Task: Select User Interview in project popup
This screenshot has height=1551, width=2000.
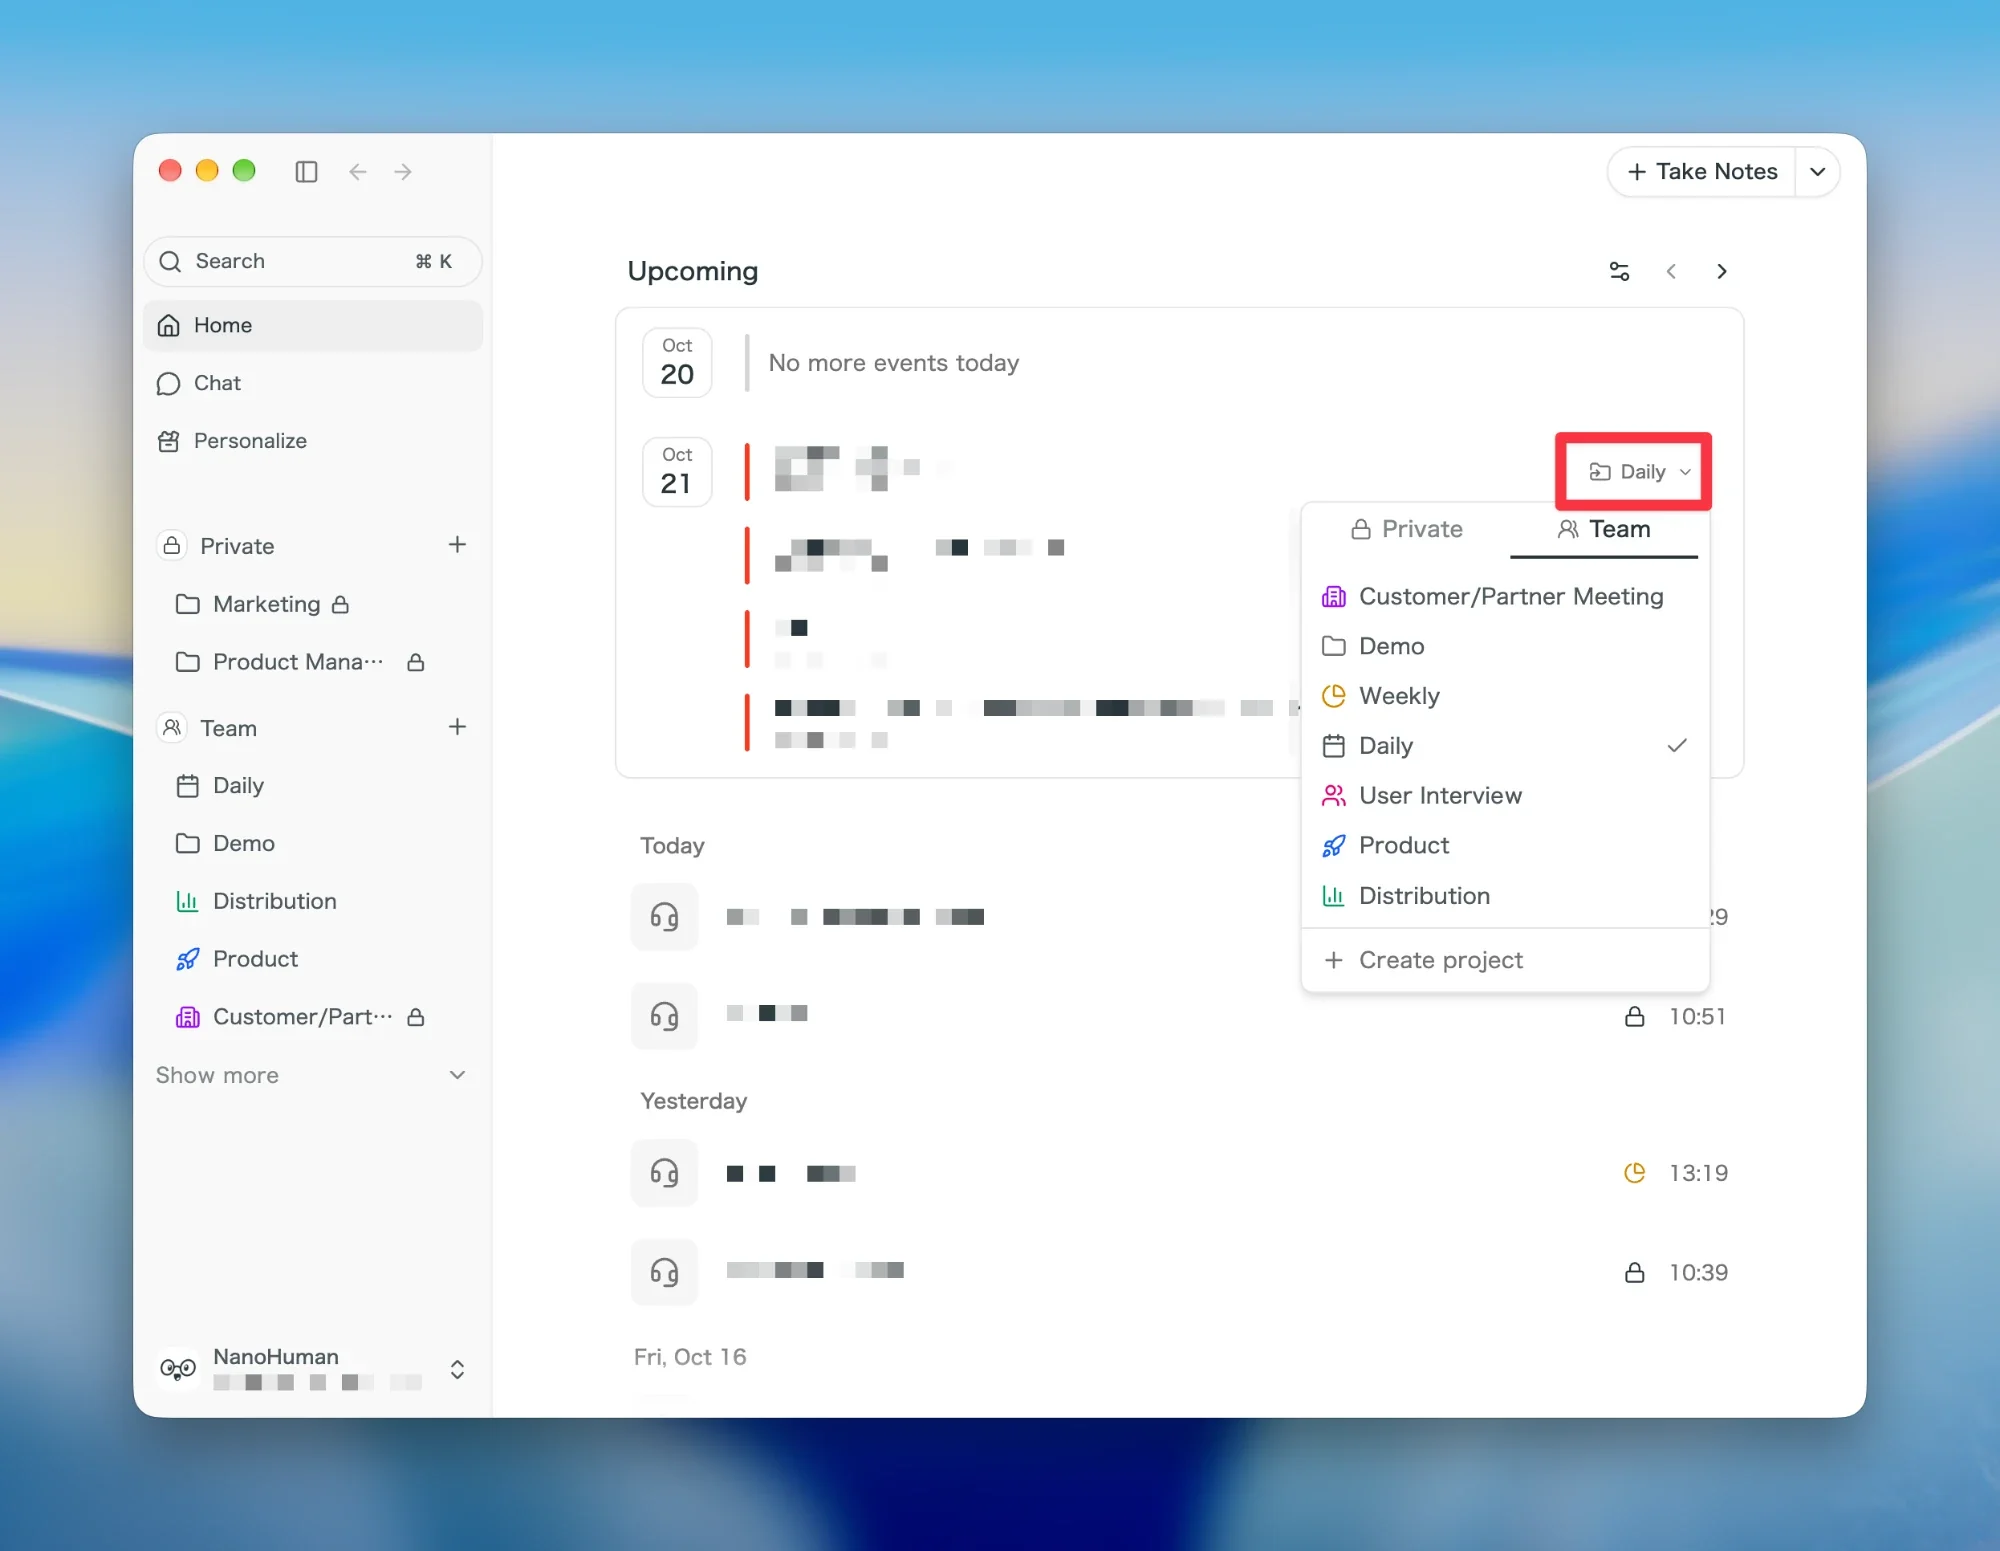Action: [x=1505, y=796]
